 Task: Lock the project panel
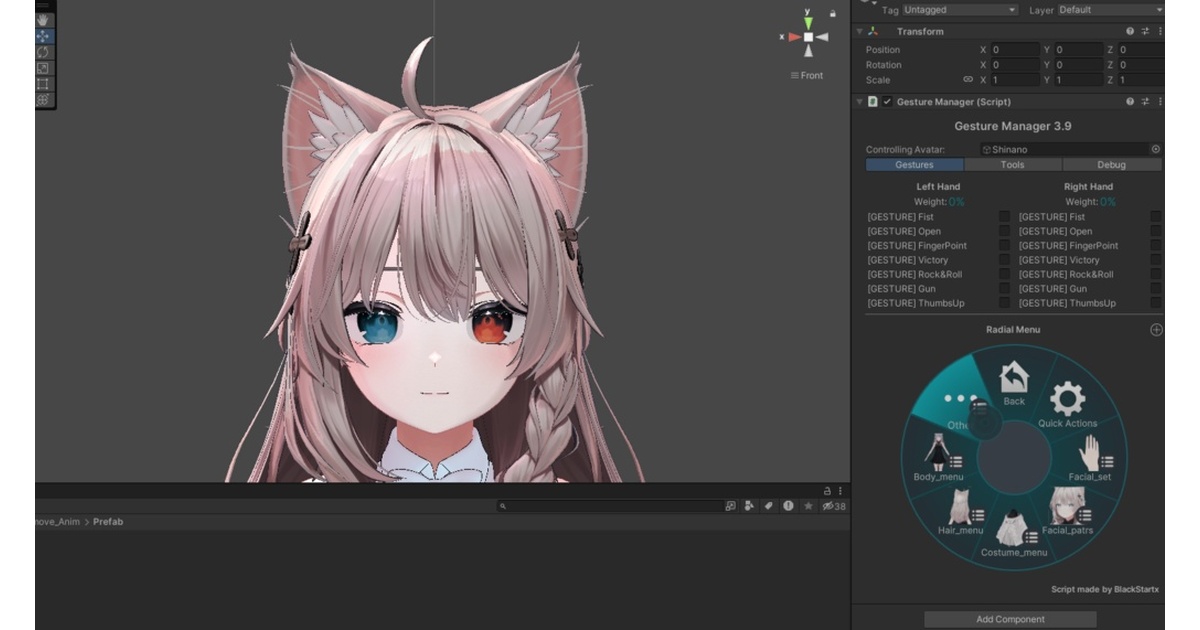click(x=827, y=491)
